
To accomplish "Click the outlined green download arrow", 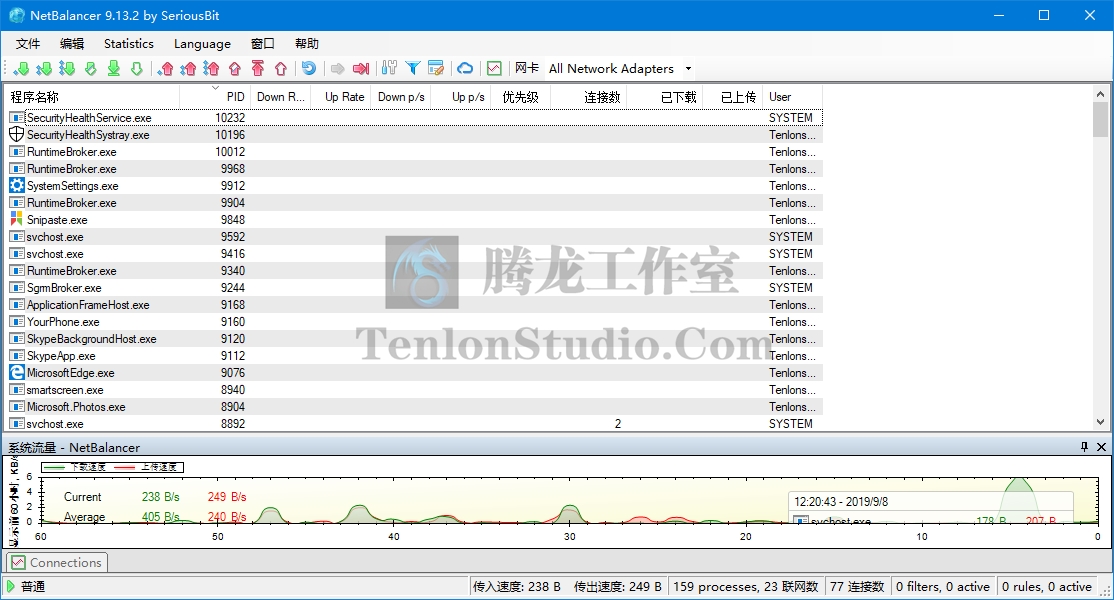I will coord(136,68).
